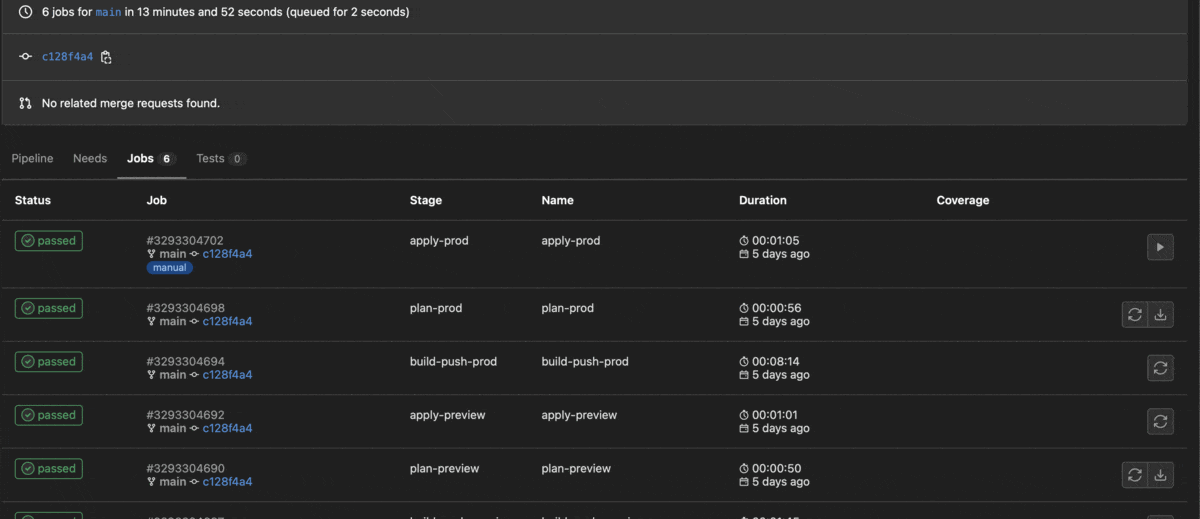Screen dimensions: 1200x519
Task: Click apply-preview in the Name column
Action: click(579, 415)
